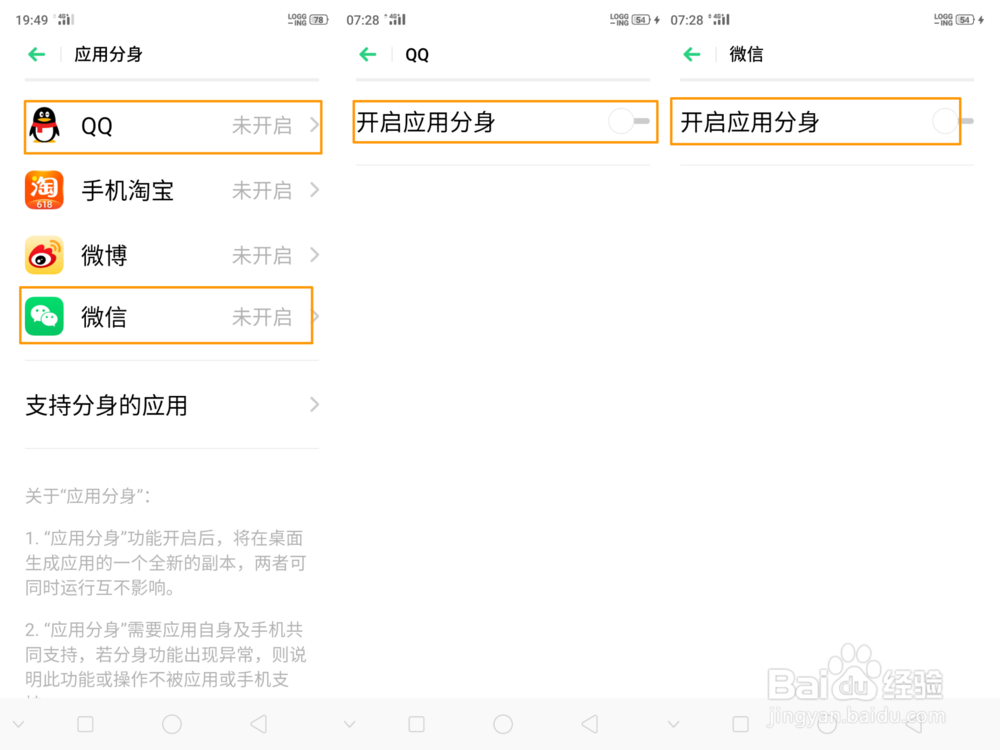Viewport: 1000px width, 750px height.
Task: Select the 微博 label
Action: [x=104, y=255]
